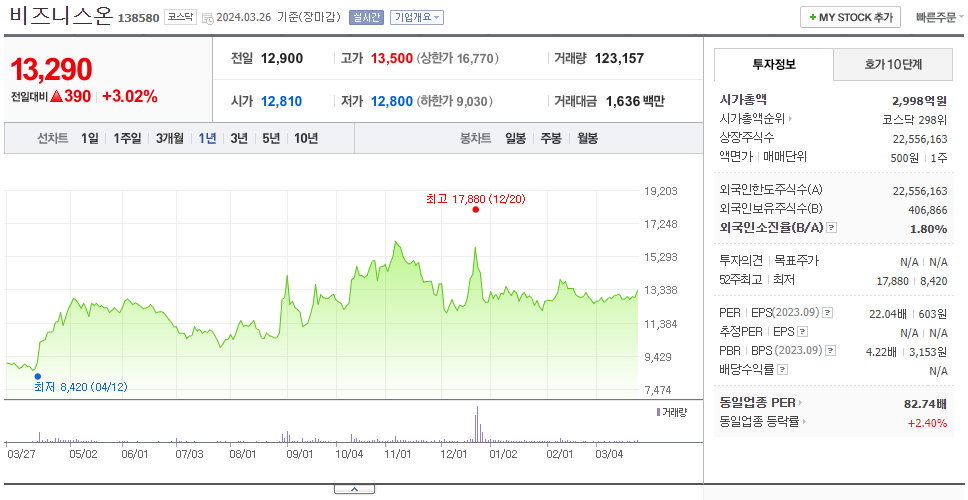The height and width of the screenshot is (500, 968).
Task: Click the help icon beside 배당수익률
Action: [x=783, y=370]
